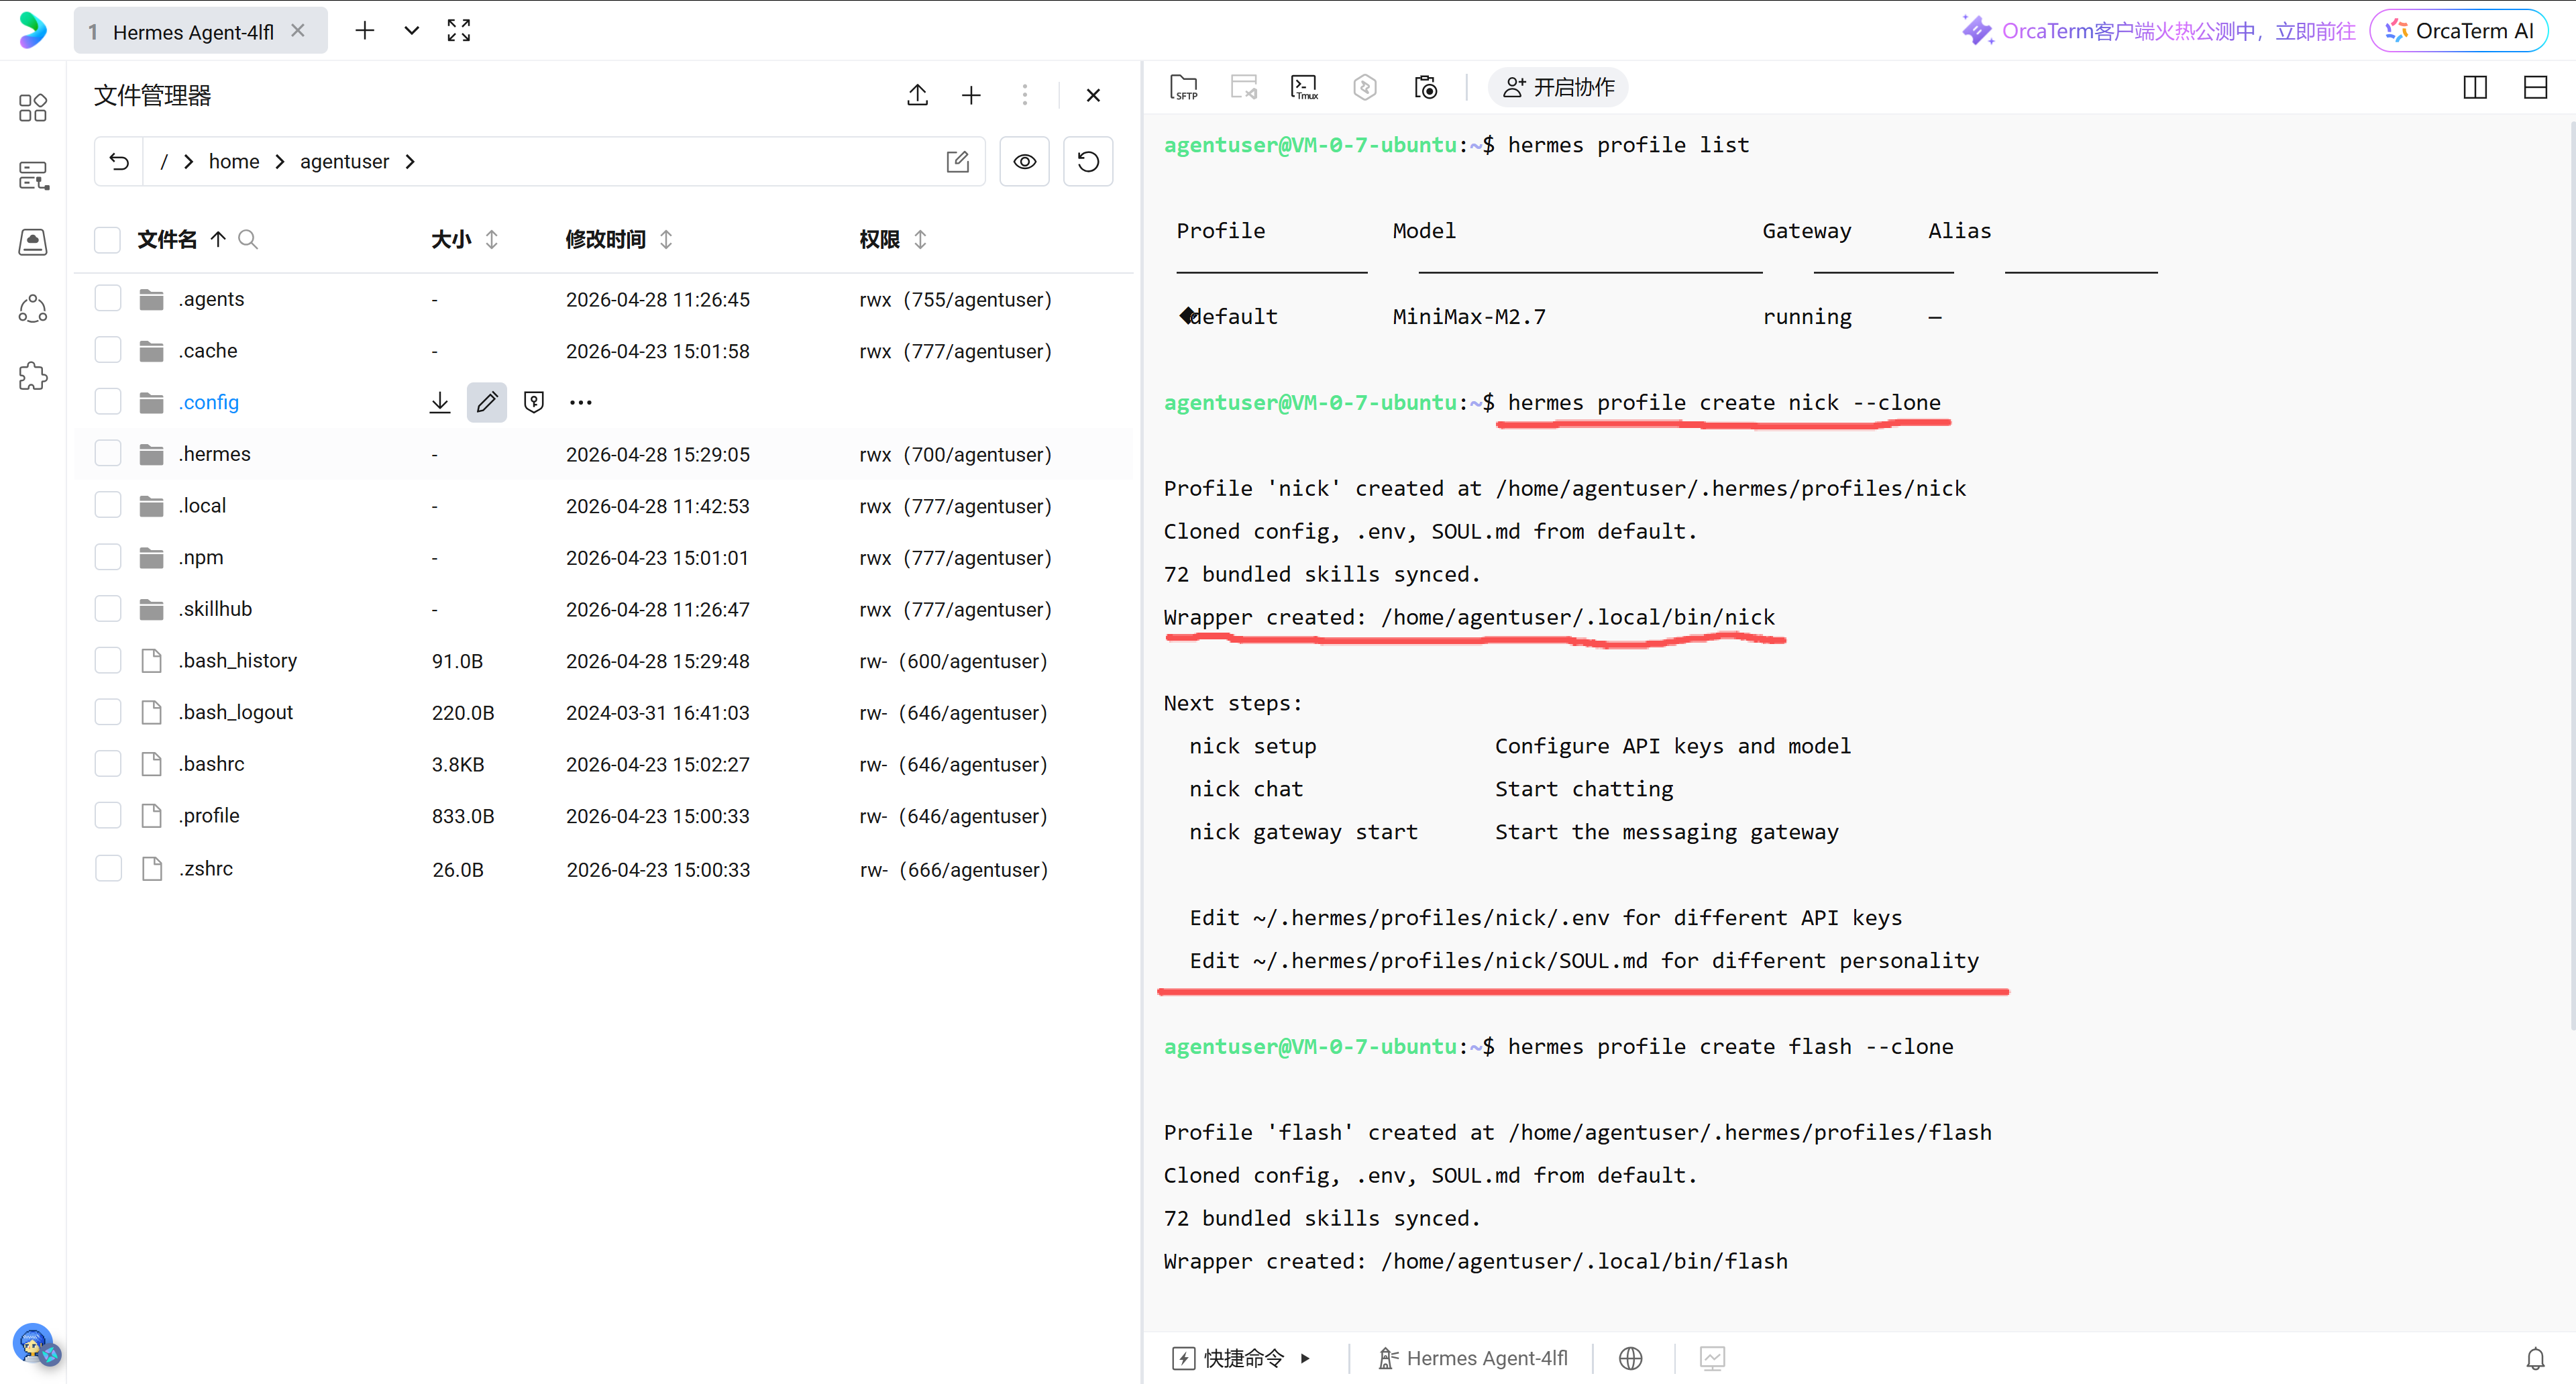
Task: Search file names with magnifier icon
Action: pos(248,239)
